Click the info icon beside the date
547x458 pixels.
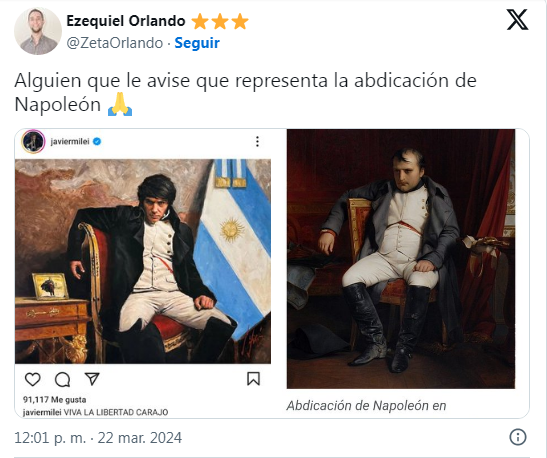[x=518, y=437]
